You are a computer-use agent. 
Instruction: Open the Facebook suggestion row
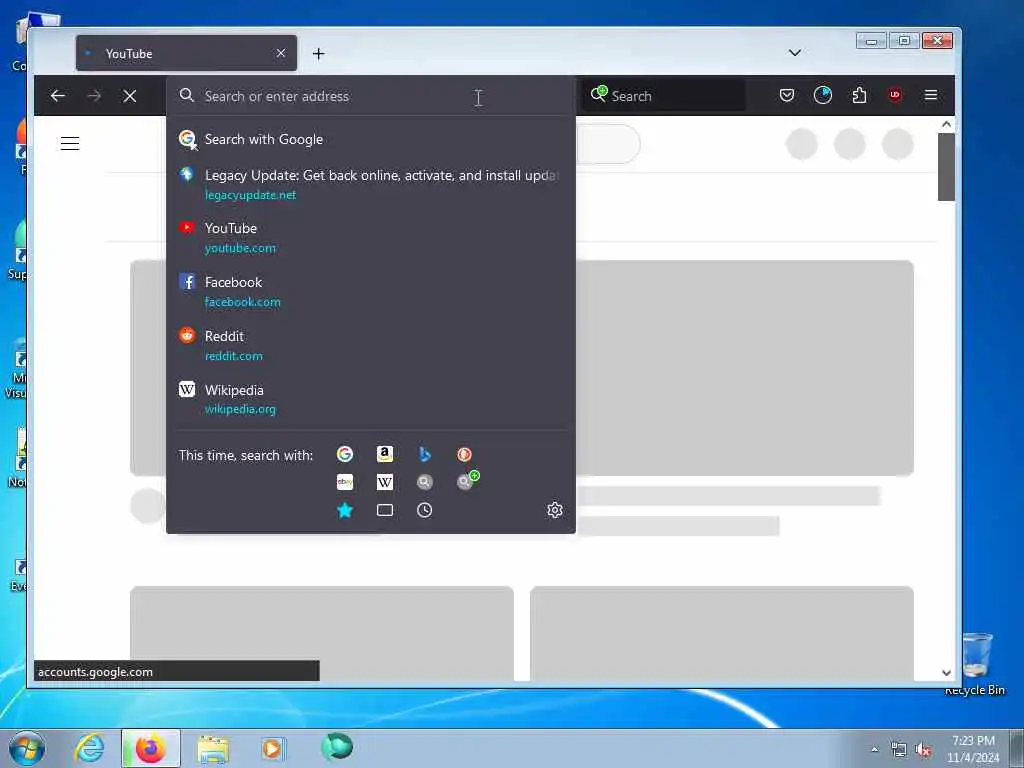[371, 291]
